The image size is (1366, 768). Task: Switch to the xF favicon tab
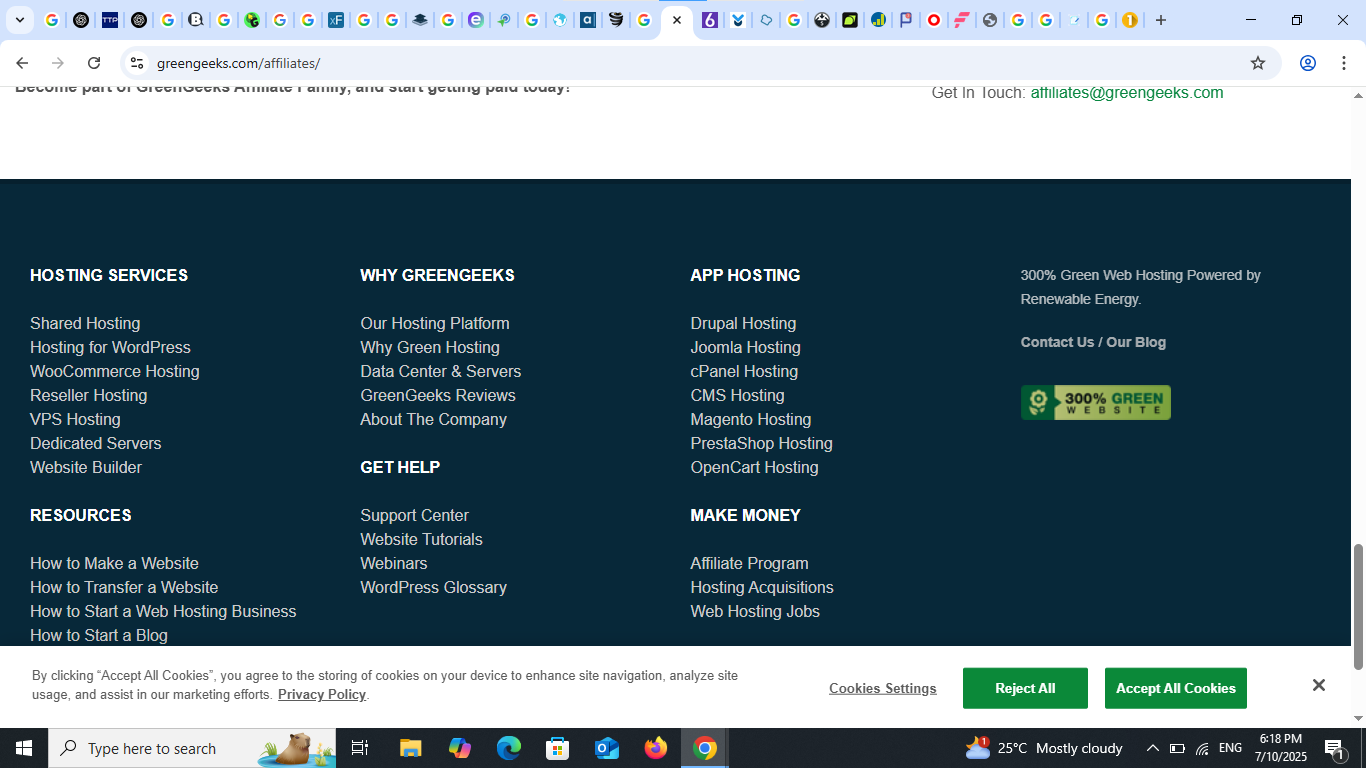tap(336, 20)
